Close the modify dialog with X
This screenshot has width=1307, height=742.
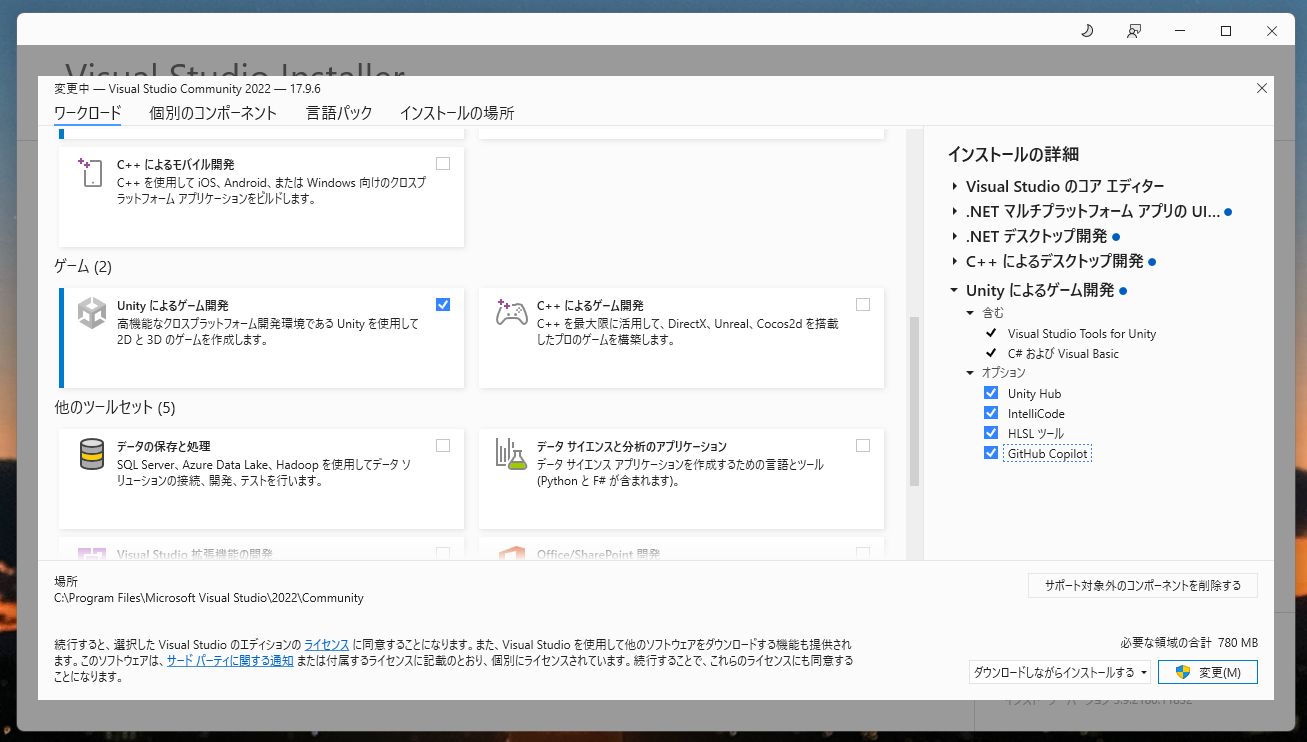point(1262,88)
